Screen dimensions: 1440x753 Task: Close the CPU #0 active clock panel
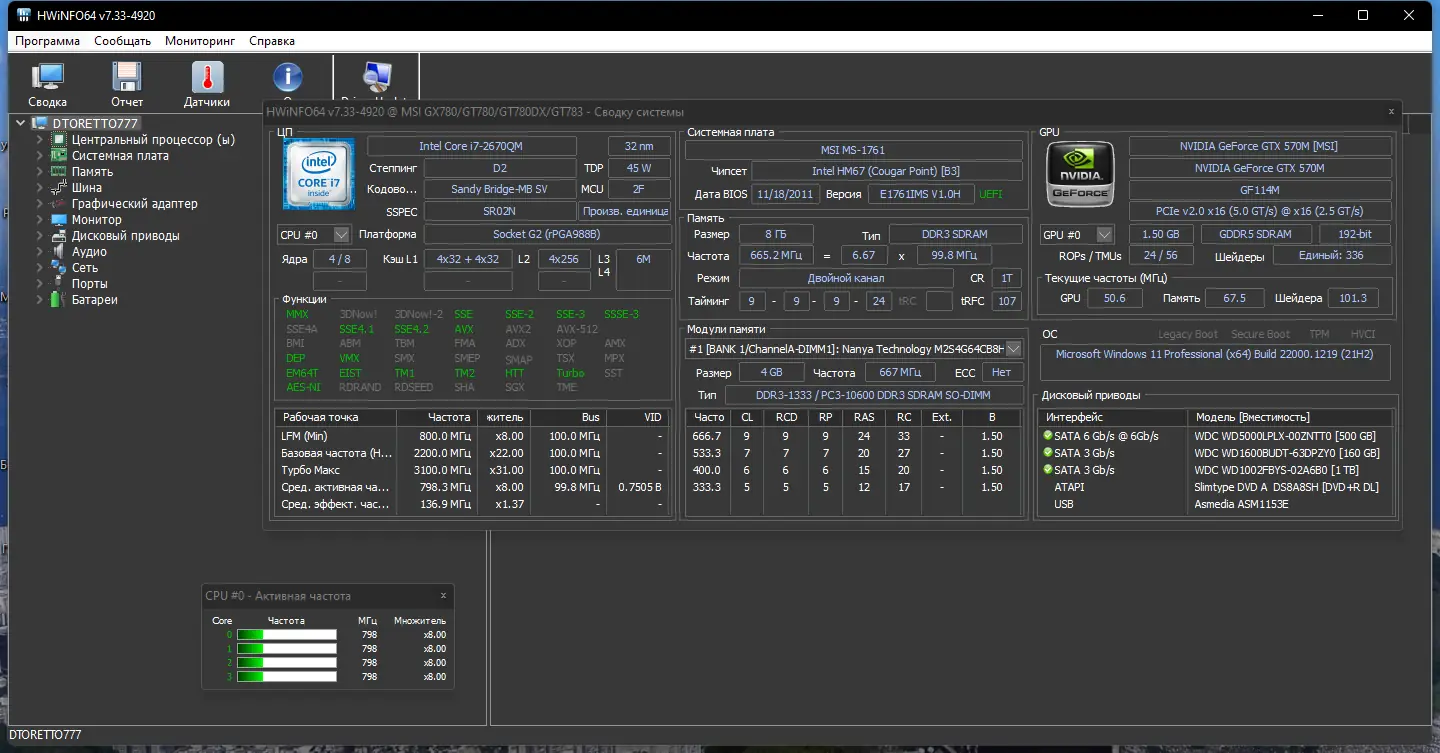point(443,595)
